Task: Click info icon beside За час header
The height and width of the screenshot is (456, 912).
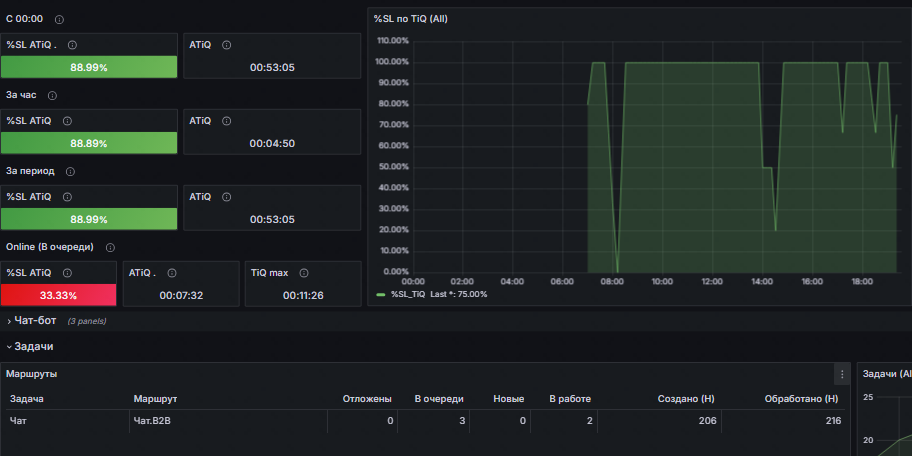Action: click(x=52, y=95)
